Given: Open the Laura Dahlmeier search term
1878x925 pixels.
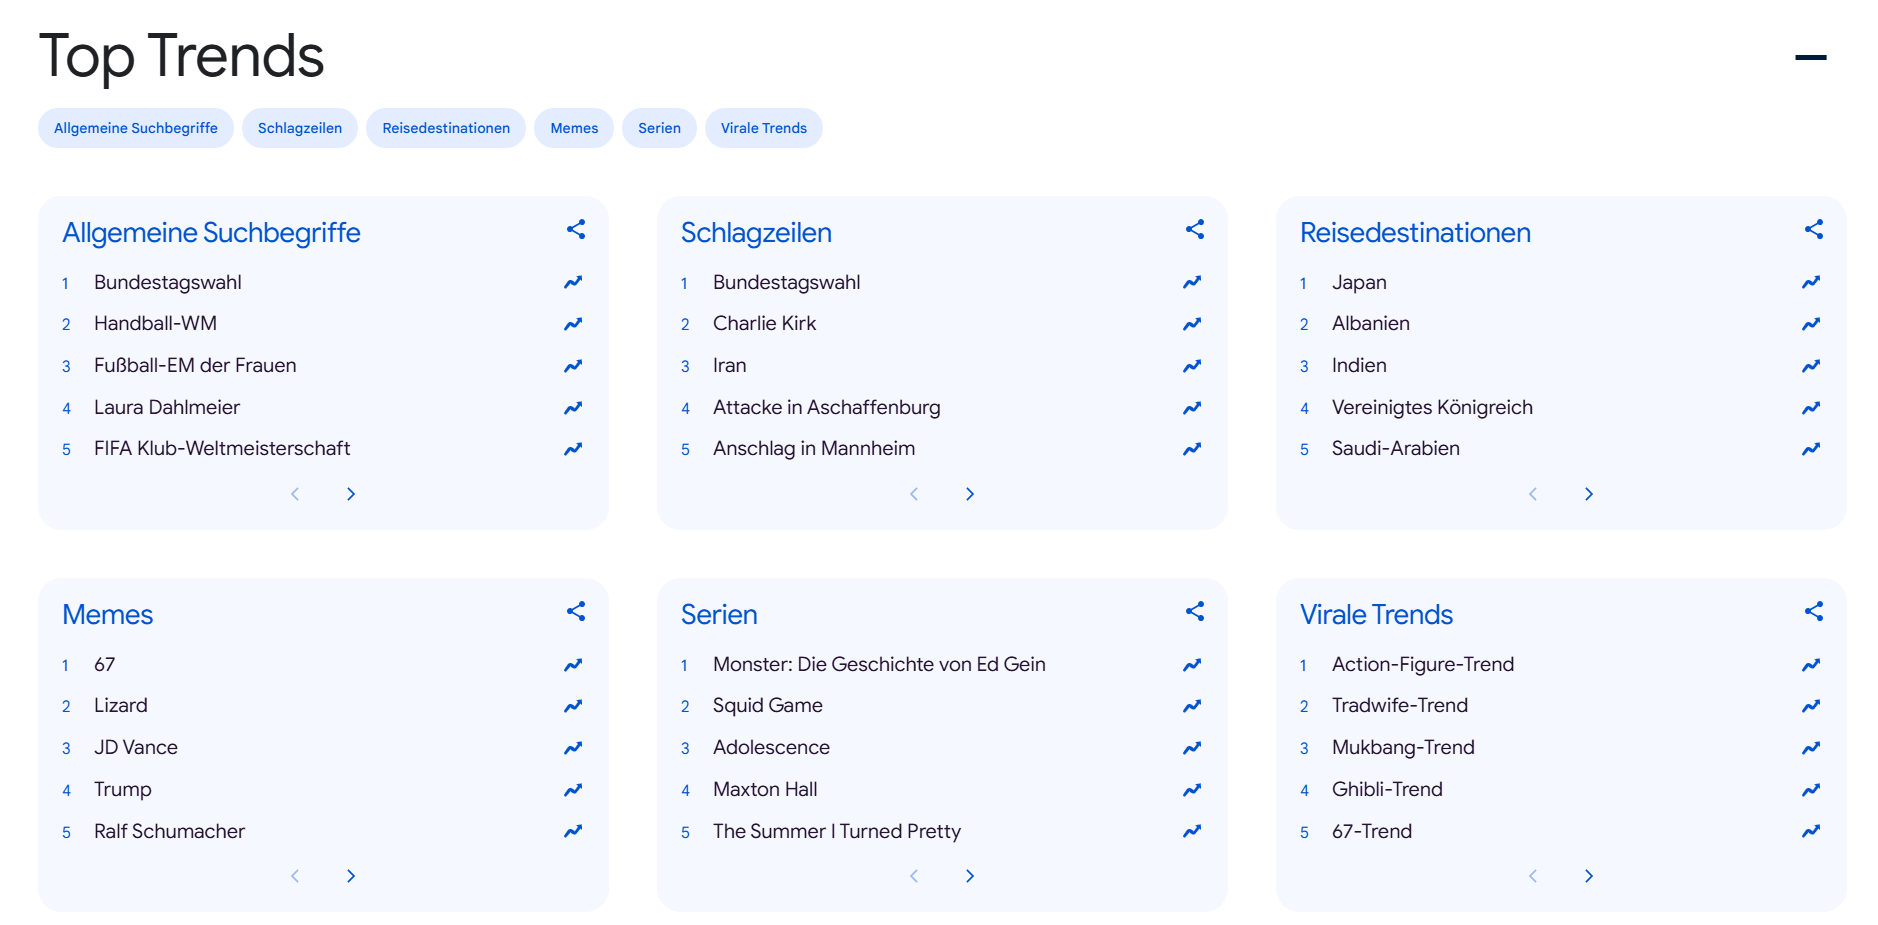Looking at the screenshot, I should pyautogui.click(x=167, y=408).
